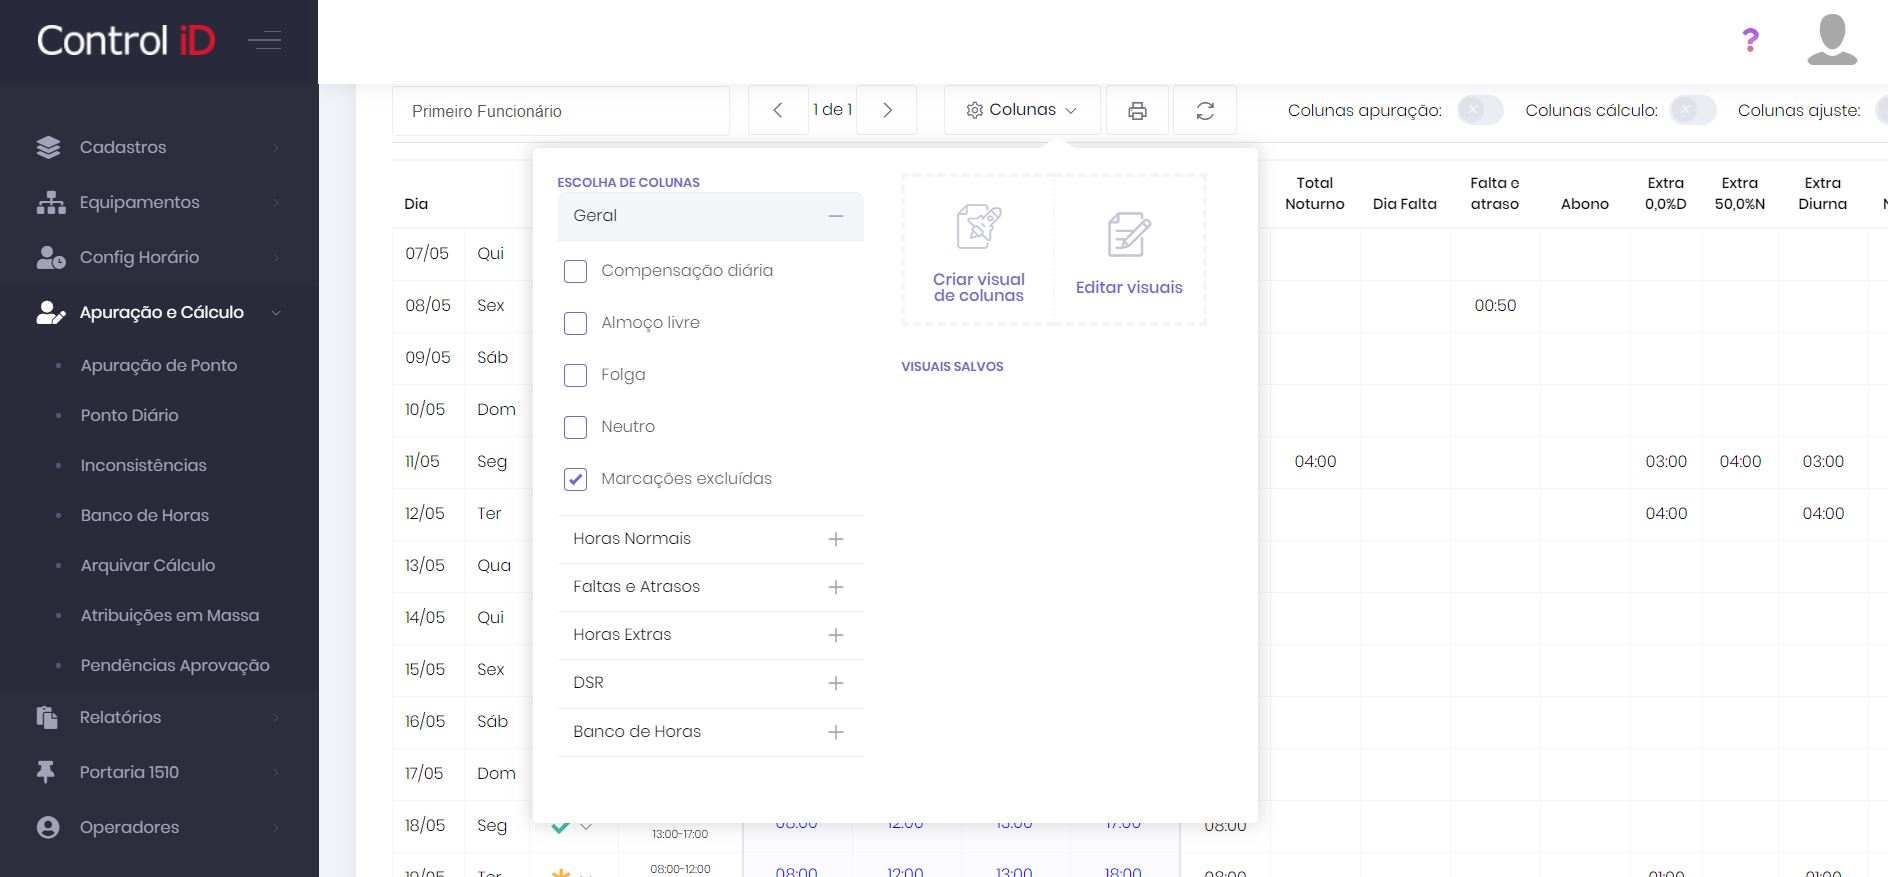The height and width of the screenshot is (877, 1888).
Task: Open help via purple question mark
Action: tap(1750, 40)
